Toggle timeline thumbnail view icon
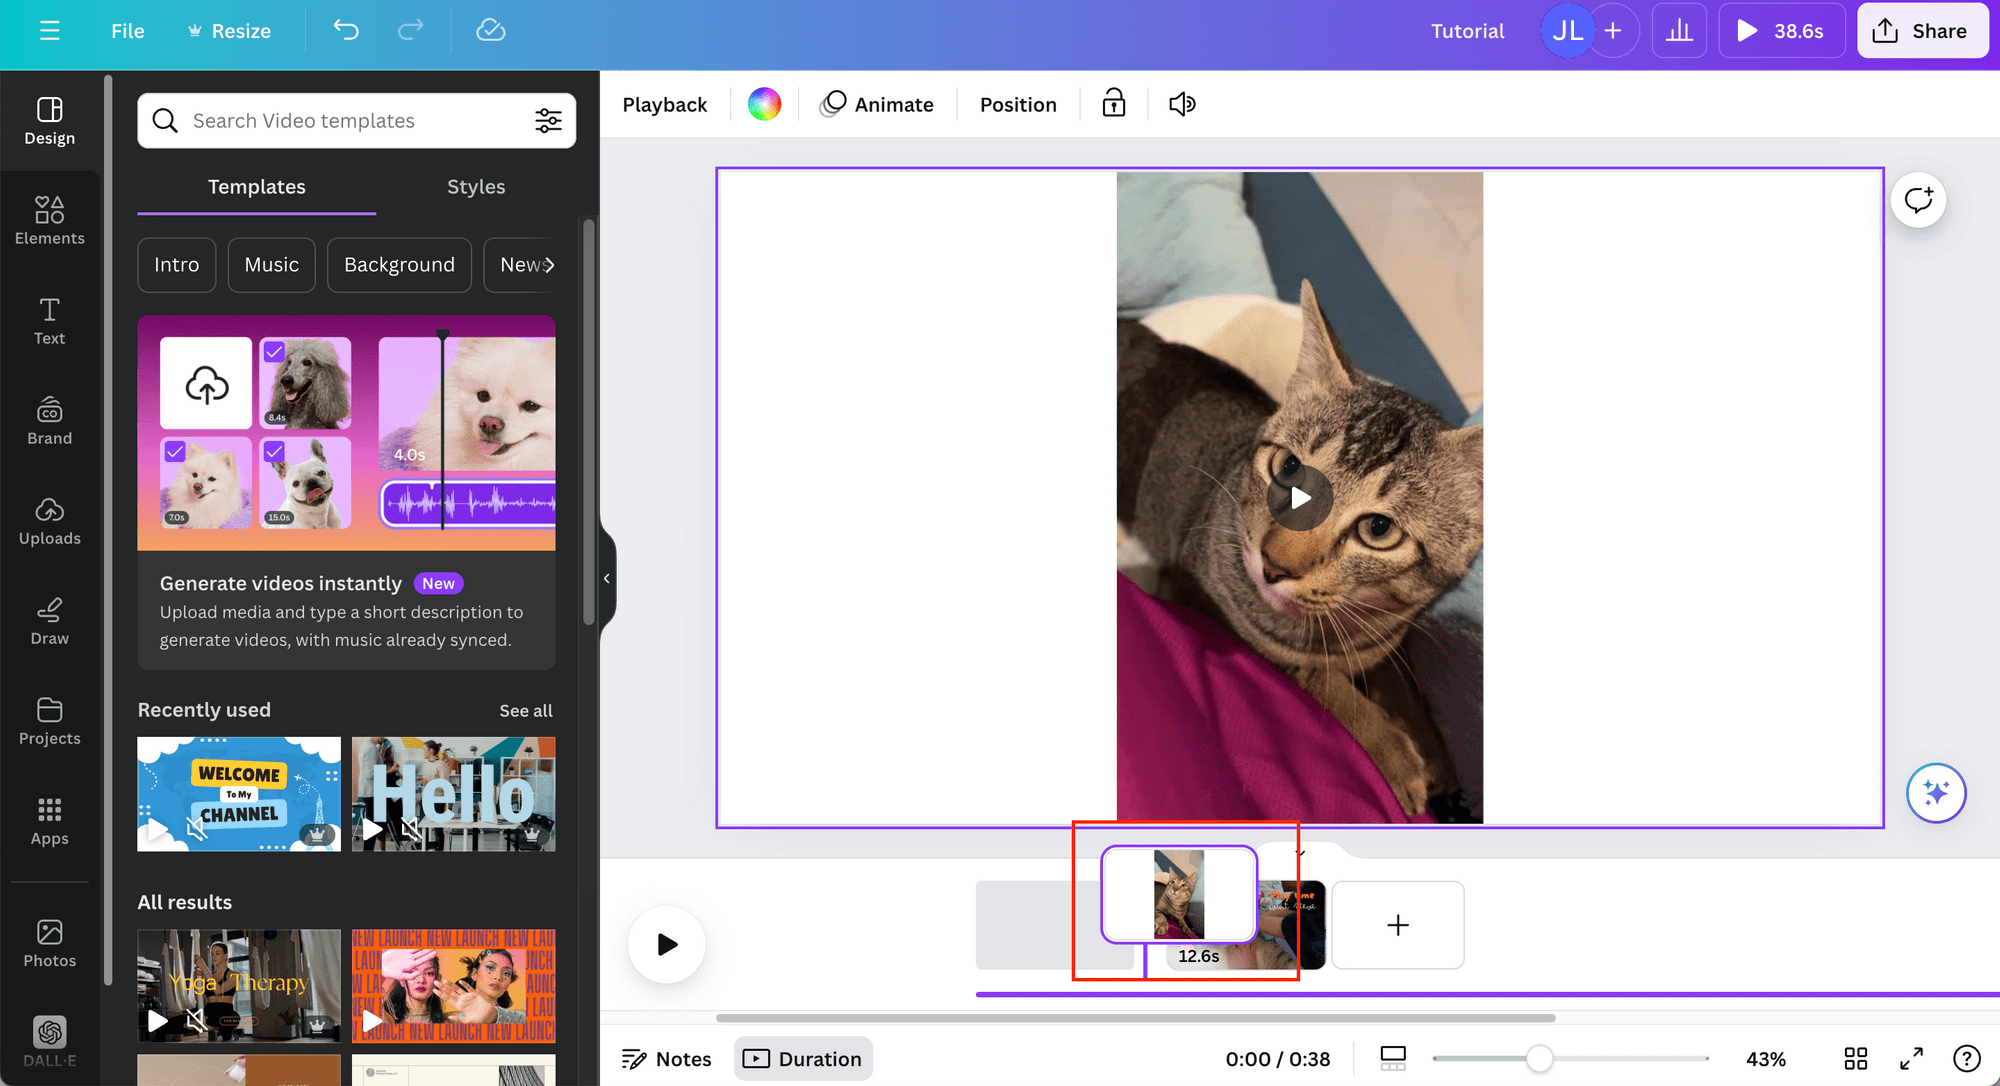 click(1393, 1058)
